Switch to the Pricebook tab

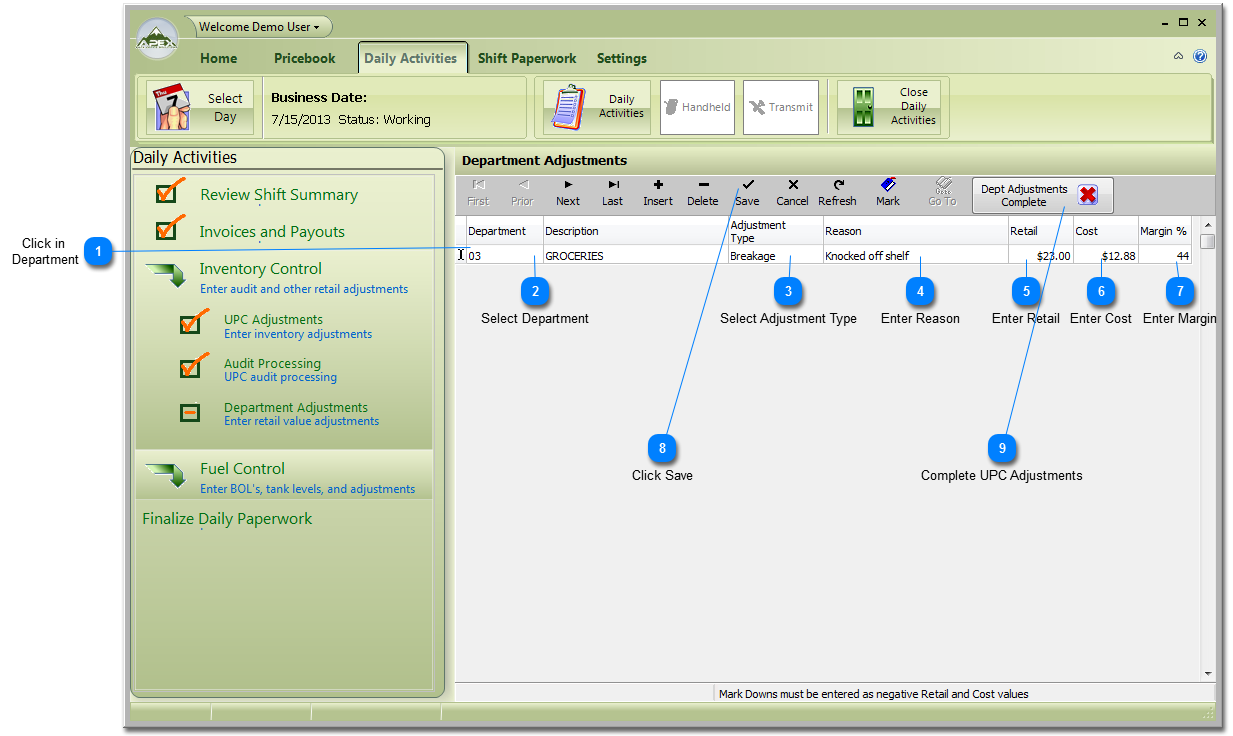pos(305,58)
